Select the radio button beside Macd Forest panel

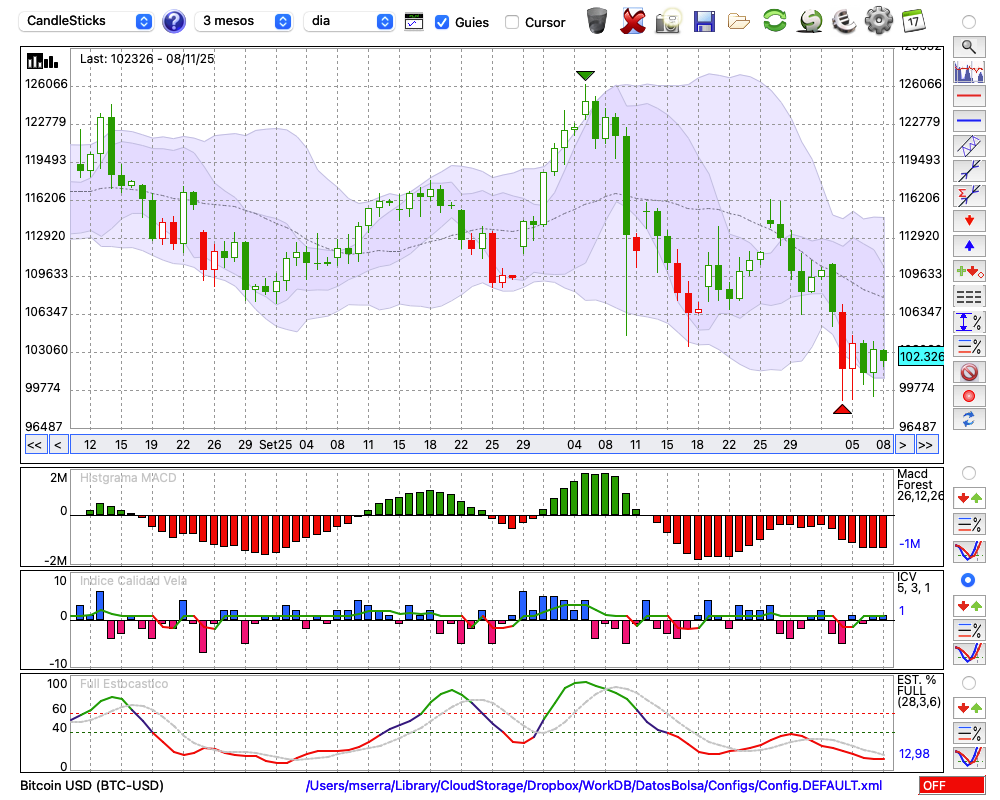pos(968,472)
